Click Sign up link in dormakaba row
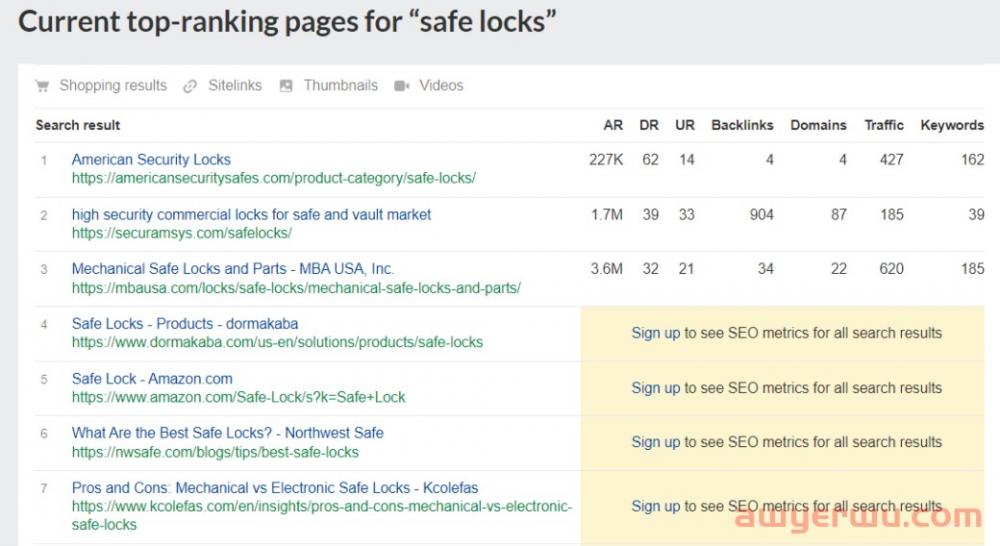Image resolution: width=1000 pixels, height=546 pixels. click(655, 333)
